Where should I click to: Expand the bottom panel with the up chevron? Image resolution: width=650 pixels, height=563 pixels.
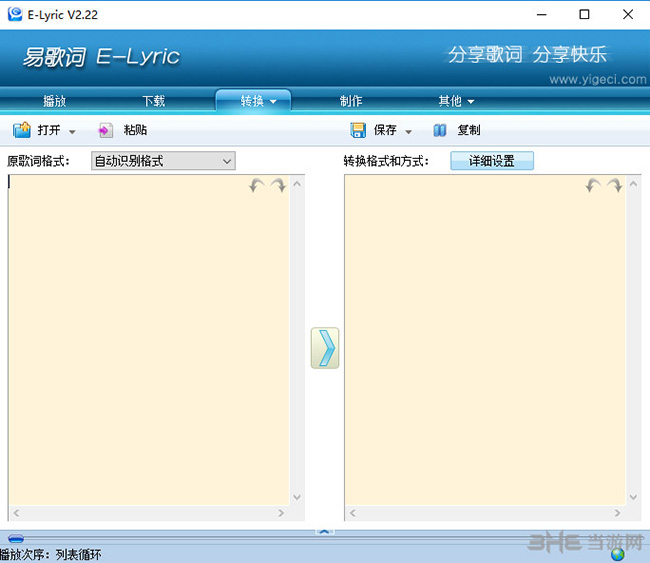(x=325, y=531)
